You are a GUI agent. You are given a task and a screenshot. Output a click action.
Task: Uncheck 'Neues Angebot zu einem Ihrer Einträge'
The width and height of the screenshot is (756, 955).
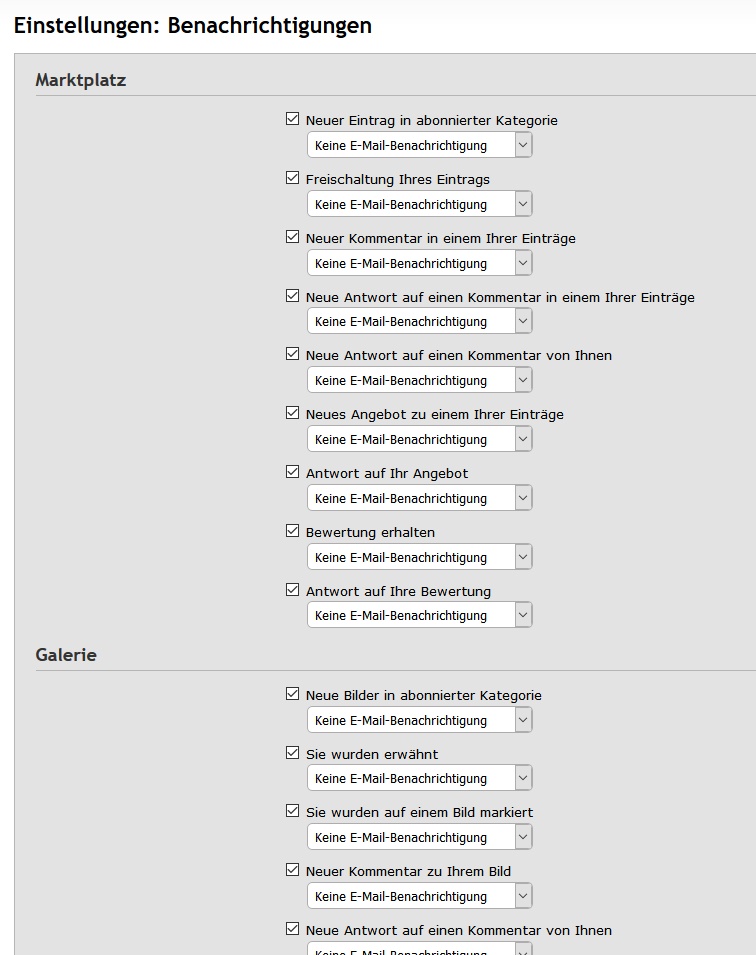tap(292, 413)
